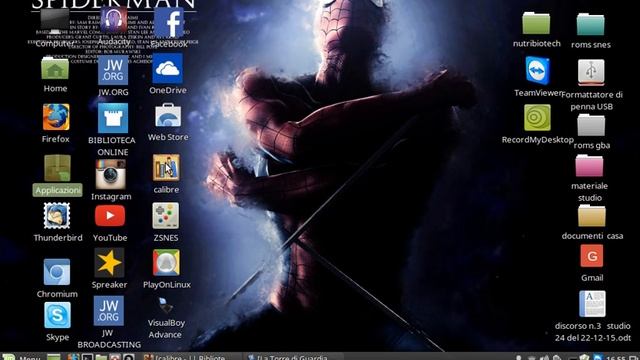This screenshot has height=360, width=640.
Task: Open the documenti casa folder
Action: 591,216
